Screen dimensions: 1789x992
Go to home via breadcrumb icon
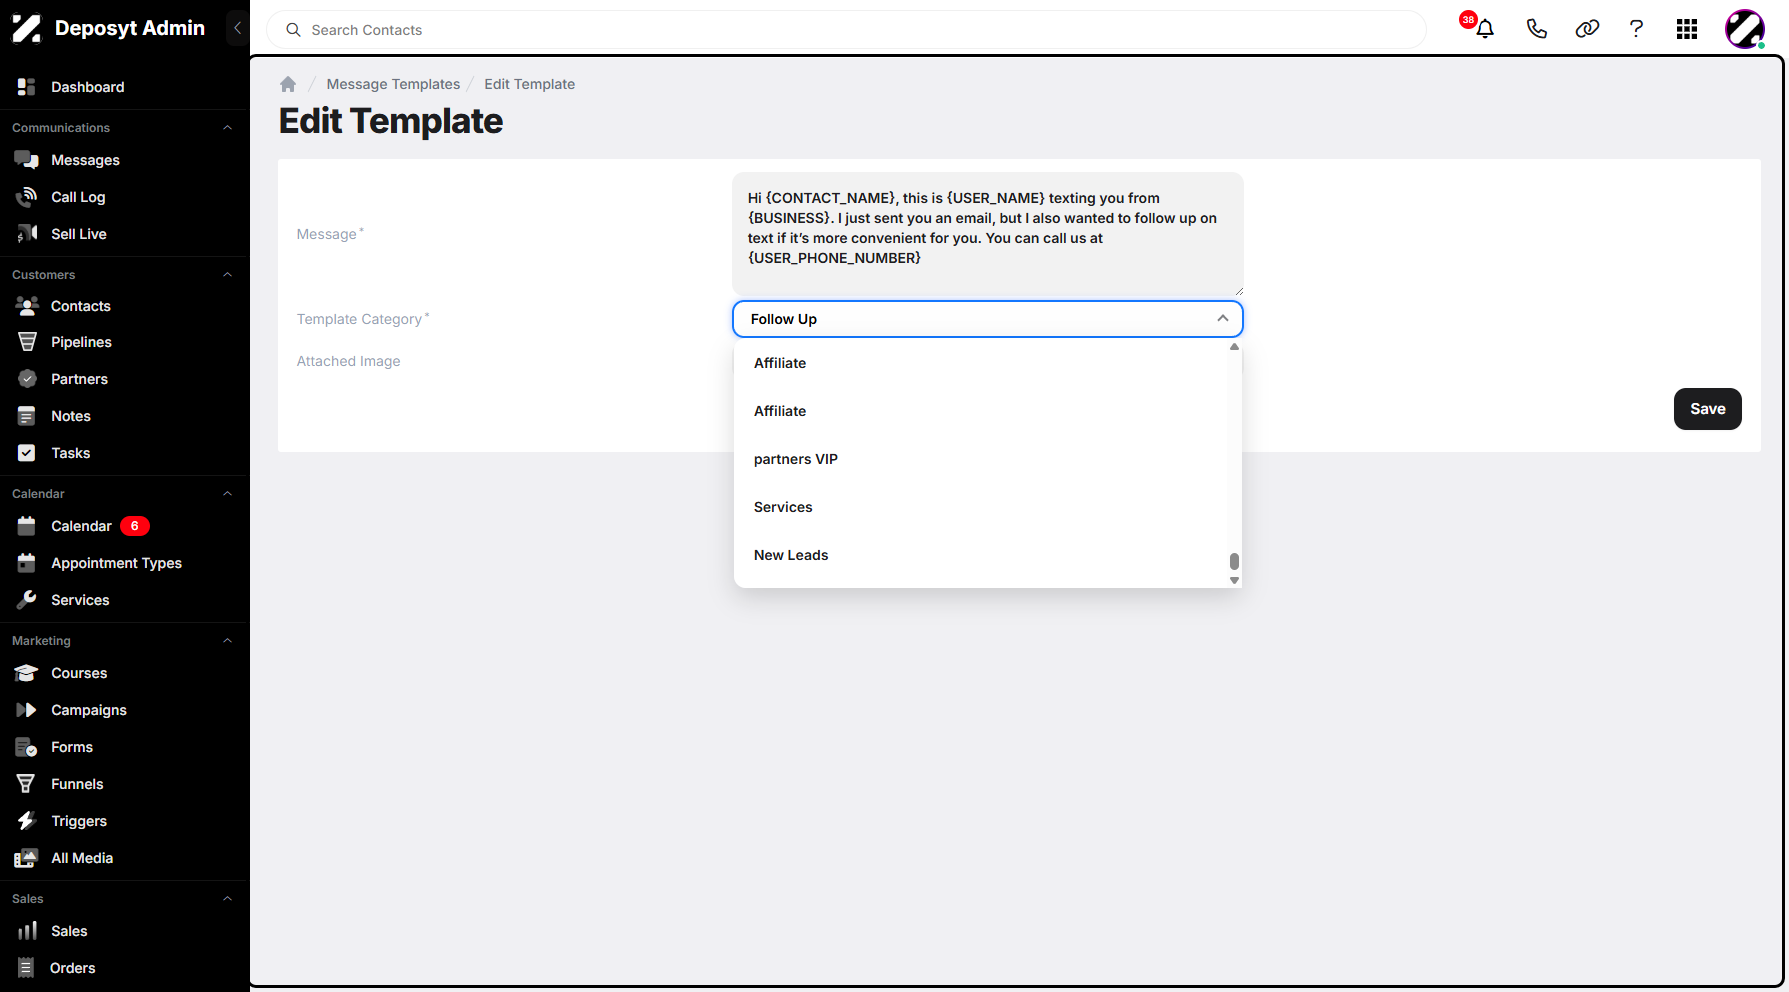(288, 84)
